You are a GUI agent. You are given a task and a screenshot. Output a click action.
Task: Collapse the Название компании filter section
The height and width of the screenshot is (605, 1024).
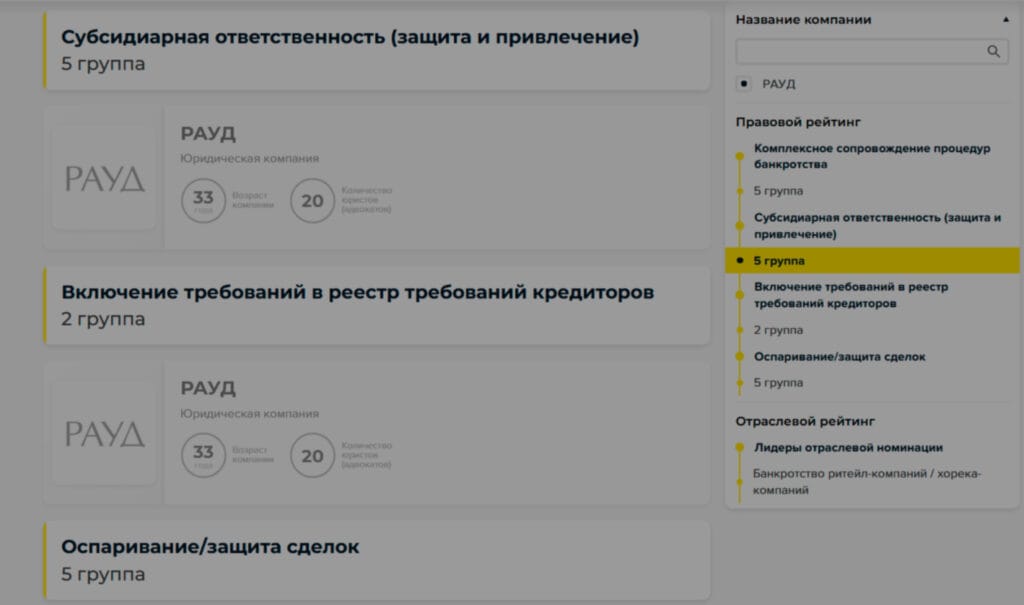pyautogui.click(x=1005, y=19)
